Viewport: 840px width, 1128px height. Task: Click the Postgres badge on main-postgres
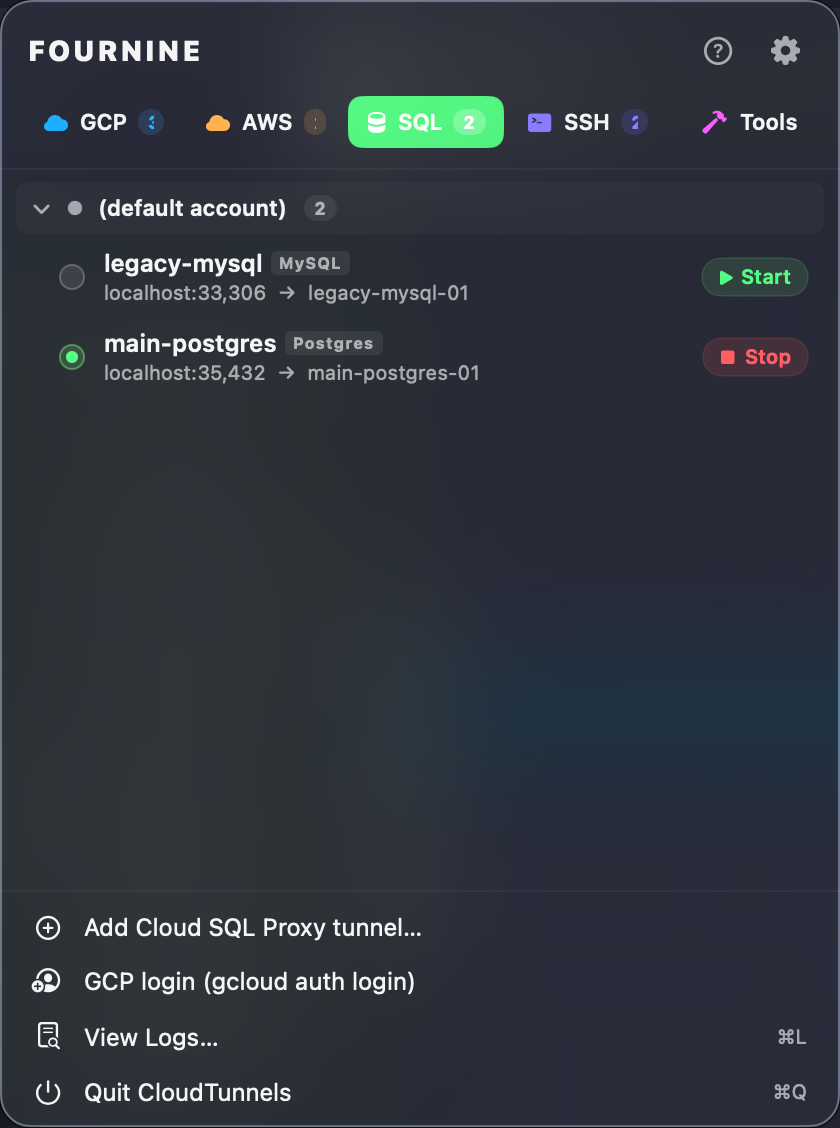pos(333,344)
